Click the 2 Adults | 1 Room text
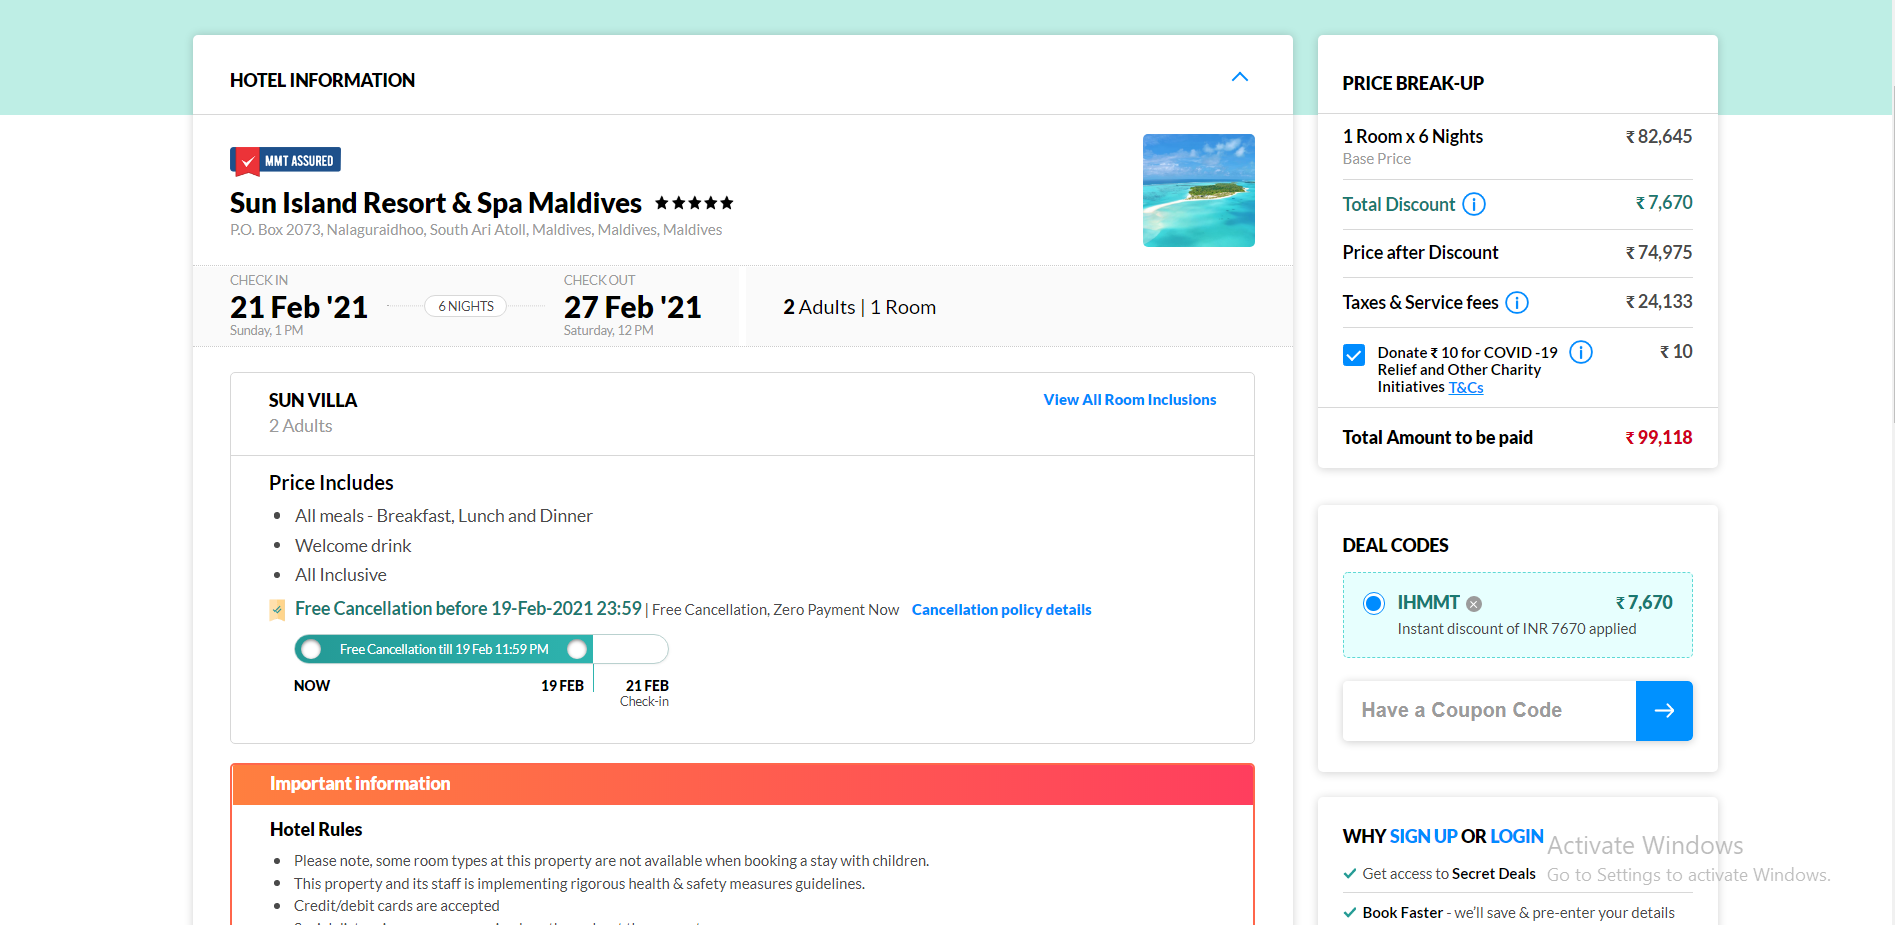Image resolution: width=1895 pixels, height=925 pixels. pos(860,307)
